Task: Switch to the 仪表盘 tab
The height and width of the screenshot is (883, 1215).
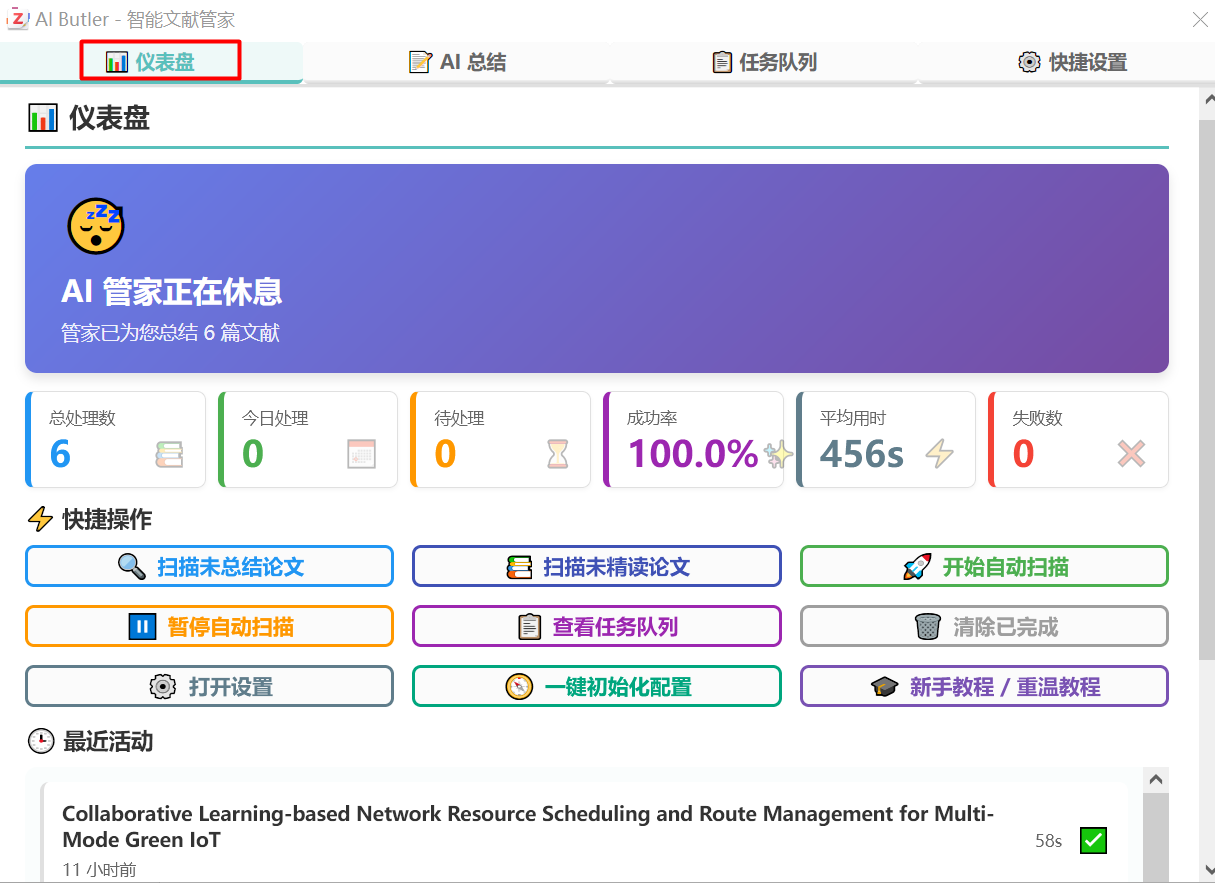Action: (152, 62)
